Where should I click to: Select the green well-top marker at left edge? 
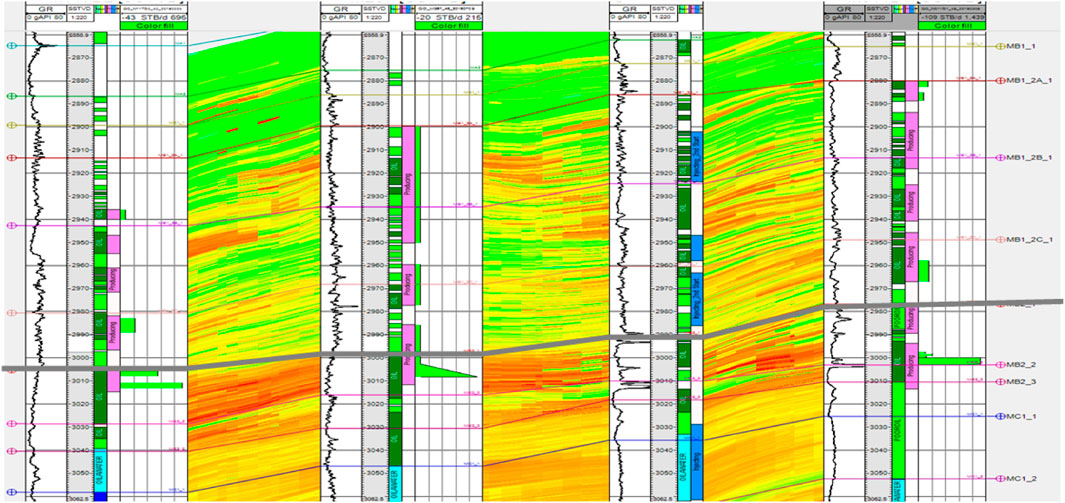pyautogui.click(x=11, y=96)
